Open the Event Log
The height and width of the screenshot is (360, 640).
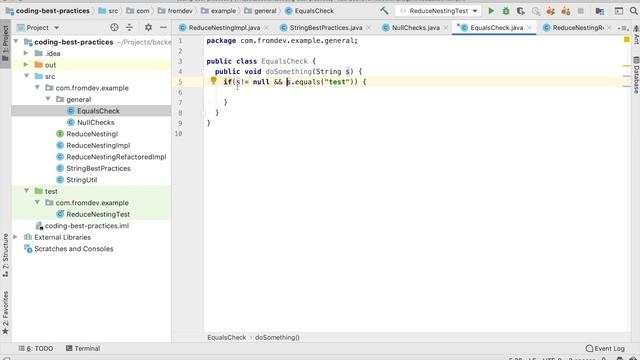pyautogui.click(x=605, y=348)
